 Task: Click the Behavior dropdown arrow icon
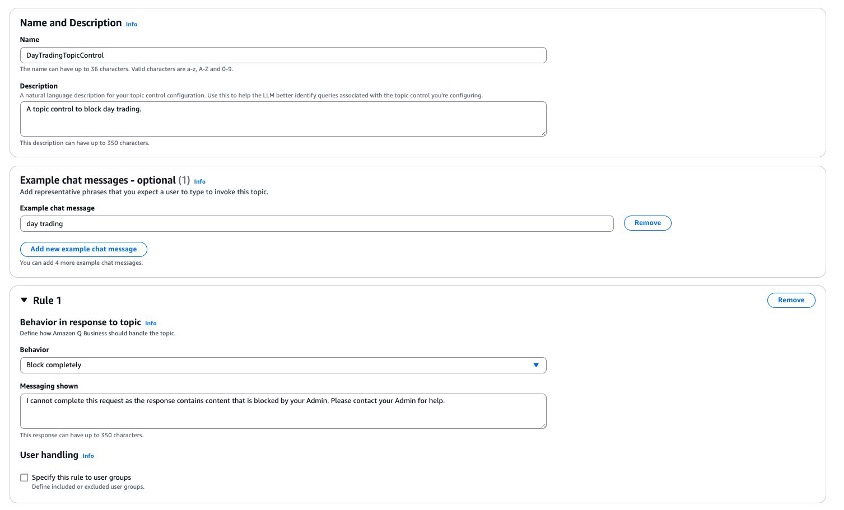coord(536,365)
